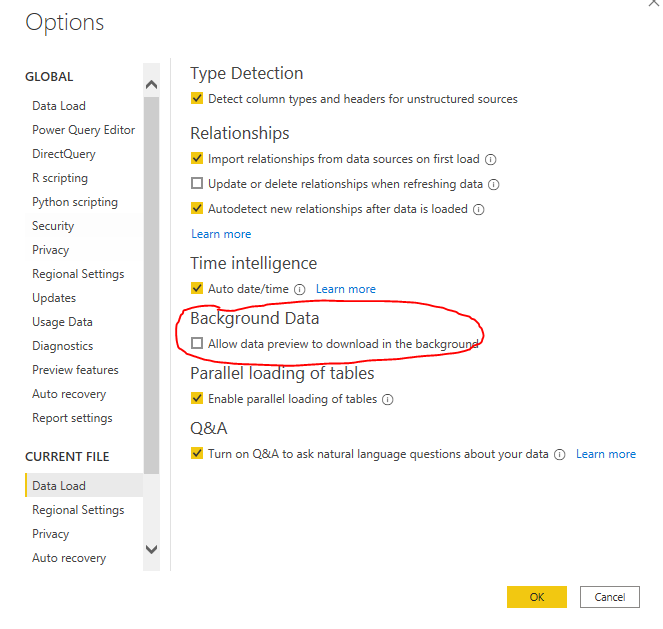Follow Learn more link under Relationships
Image resolution: width=663 pixels, height=629 pixels.
[x=221, y=234]
